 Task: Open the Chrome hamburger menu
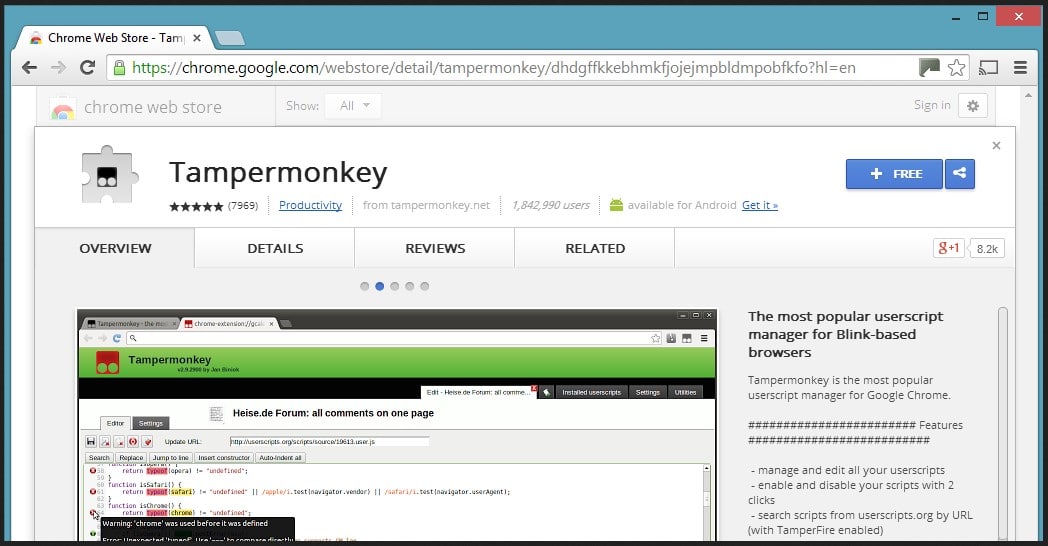pyautogui.click(x=1020, y=68)
